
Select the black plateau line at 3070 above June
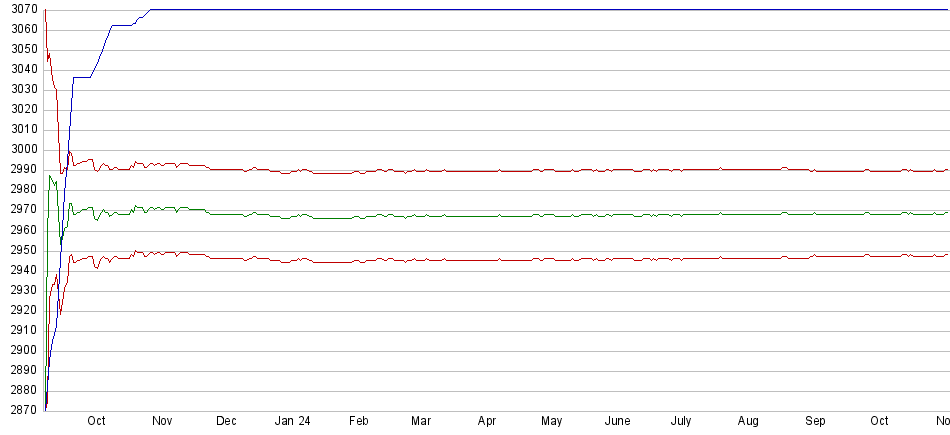[x=617, y=10]
